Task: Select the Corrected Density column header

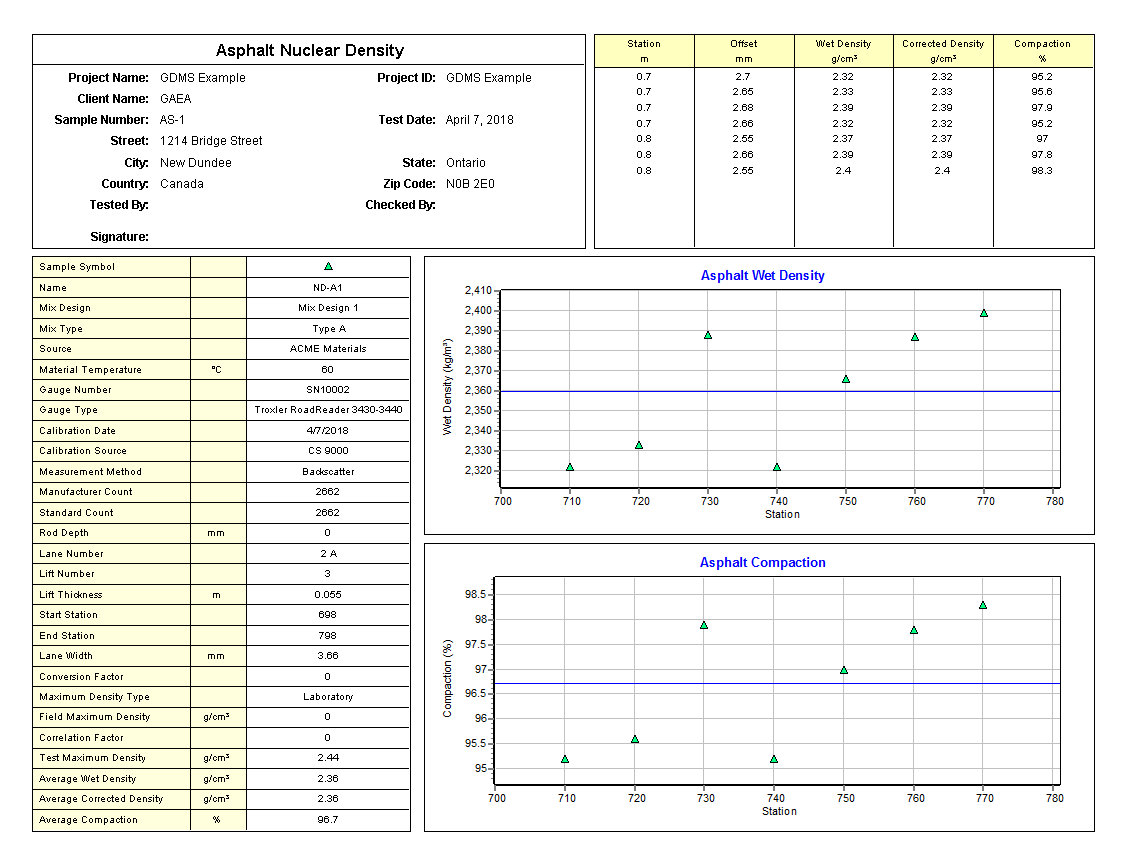Action: pyautogui.click(x=943, y=51)
